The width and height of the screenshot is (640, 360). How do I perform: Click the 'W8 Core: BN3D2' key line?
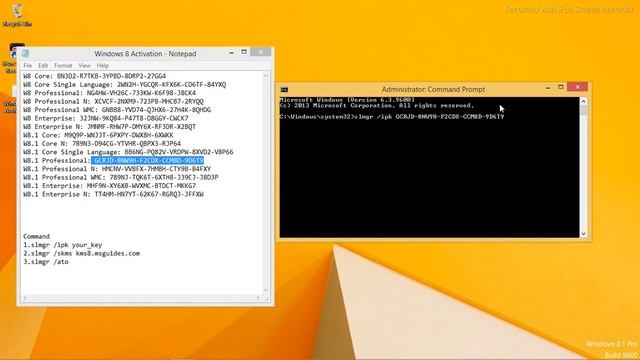point(94,76)
